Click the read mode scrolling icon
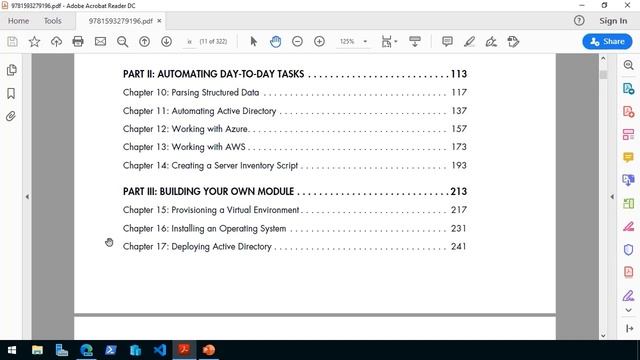 [415, 41]
